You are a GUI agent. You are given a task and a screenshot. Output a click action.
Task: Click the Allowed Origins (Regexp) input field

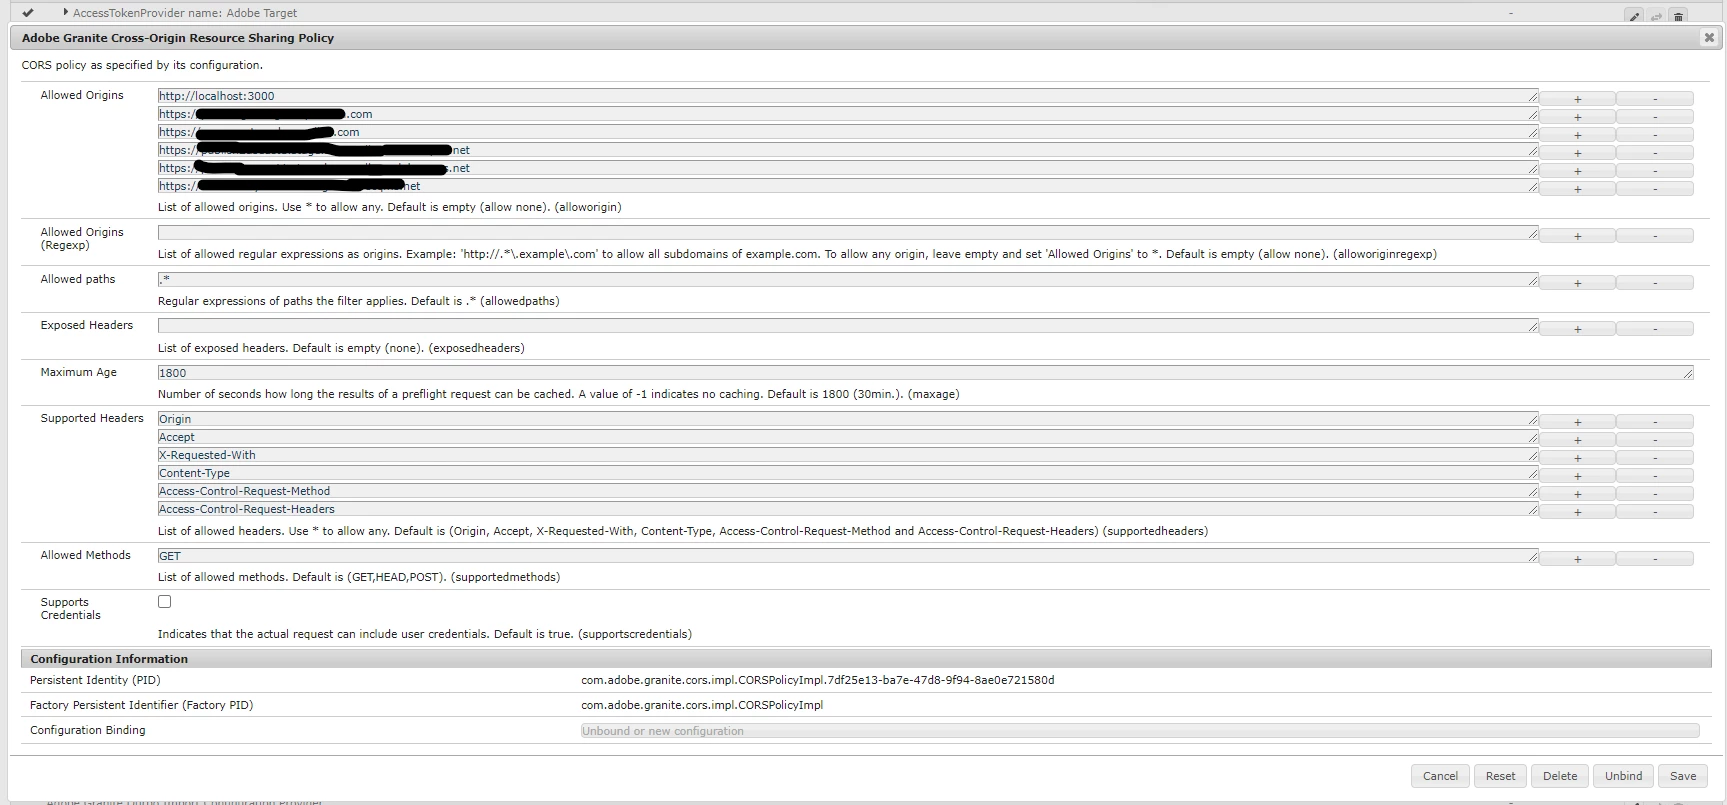(848, 233)
